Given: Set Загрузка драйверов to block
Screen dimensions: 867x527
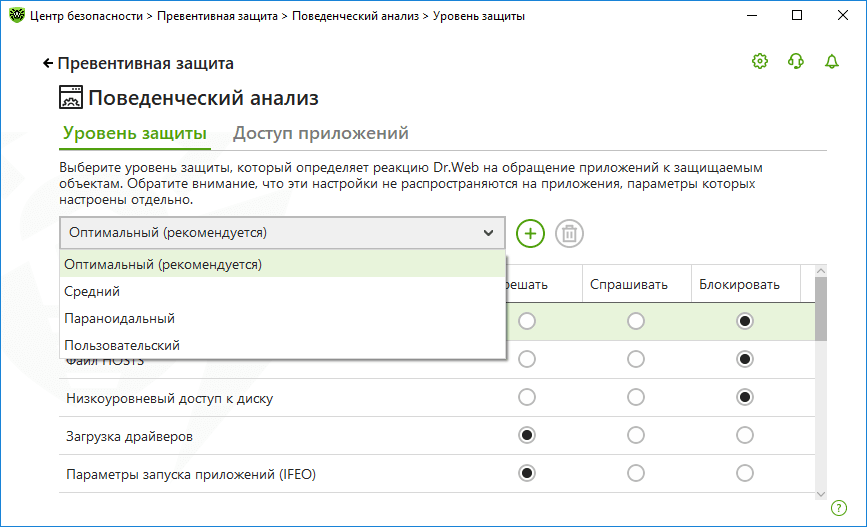Looking at the screenshot, I should (x=745, y=435).
